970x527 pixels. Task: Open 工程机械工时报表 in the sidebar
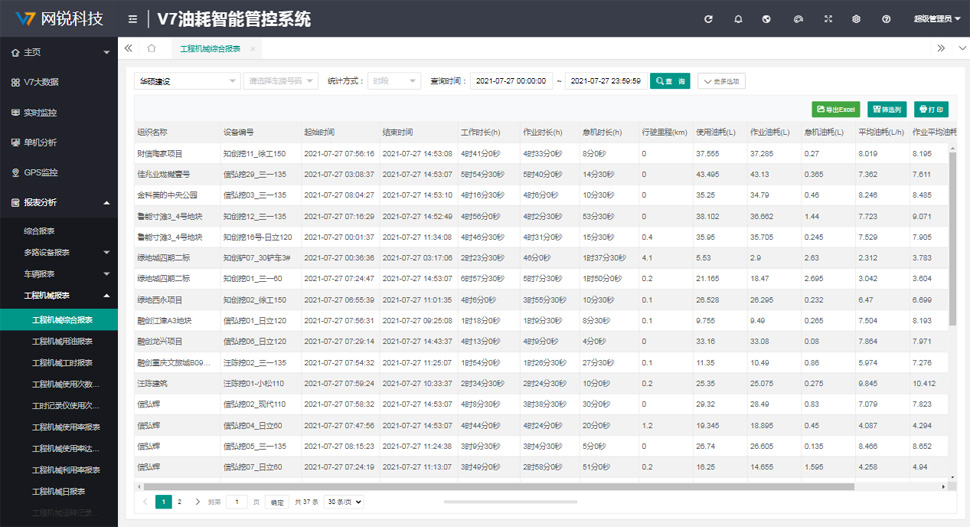59,363
